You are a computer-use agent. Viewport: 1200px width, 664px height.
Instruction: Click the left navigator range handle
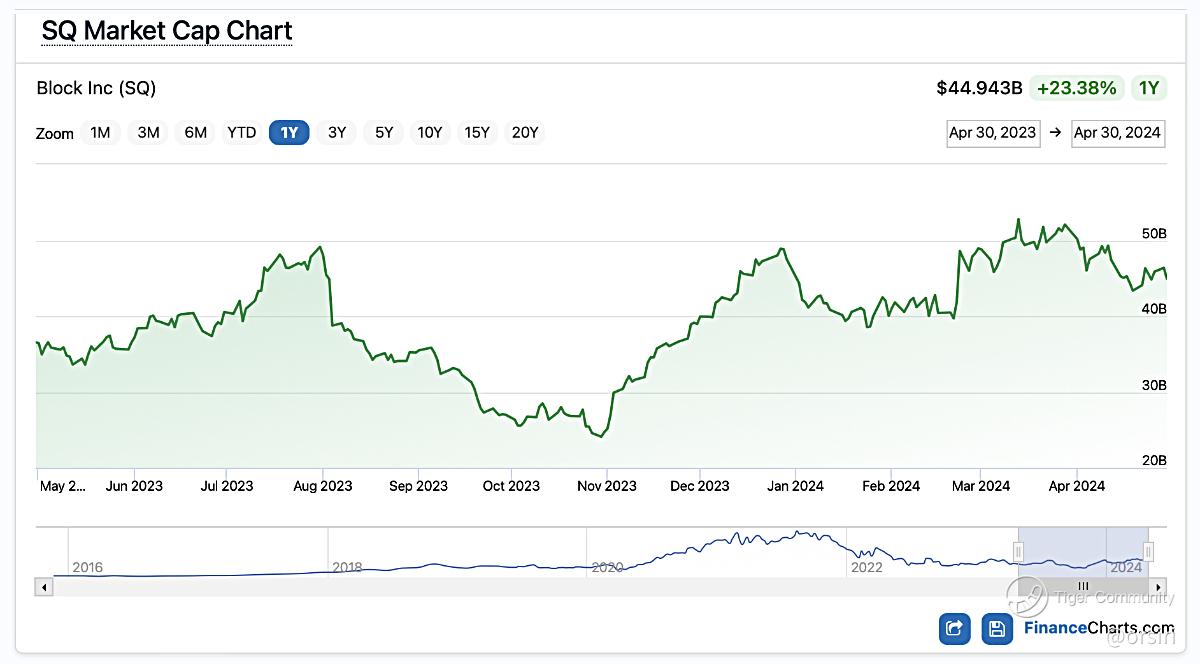(x=1018, y=551)
